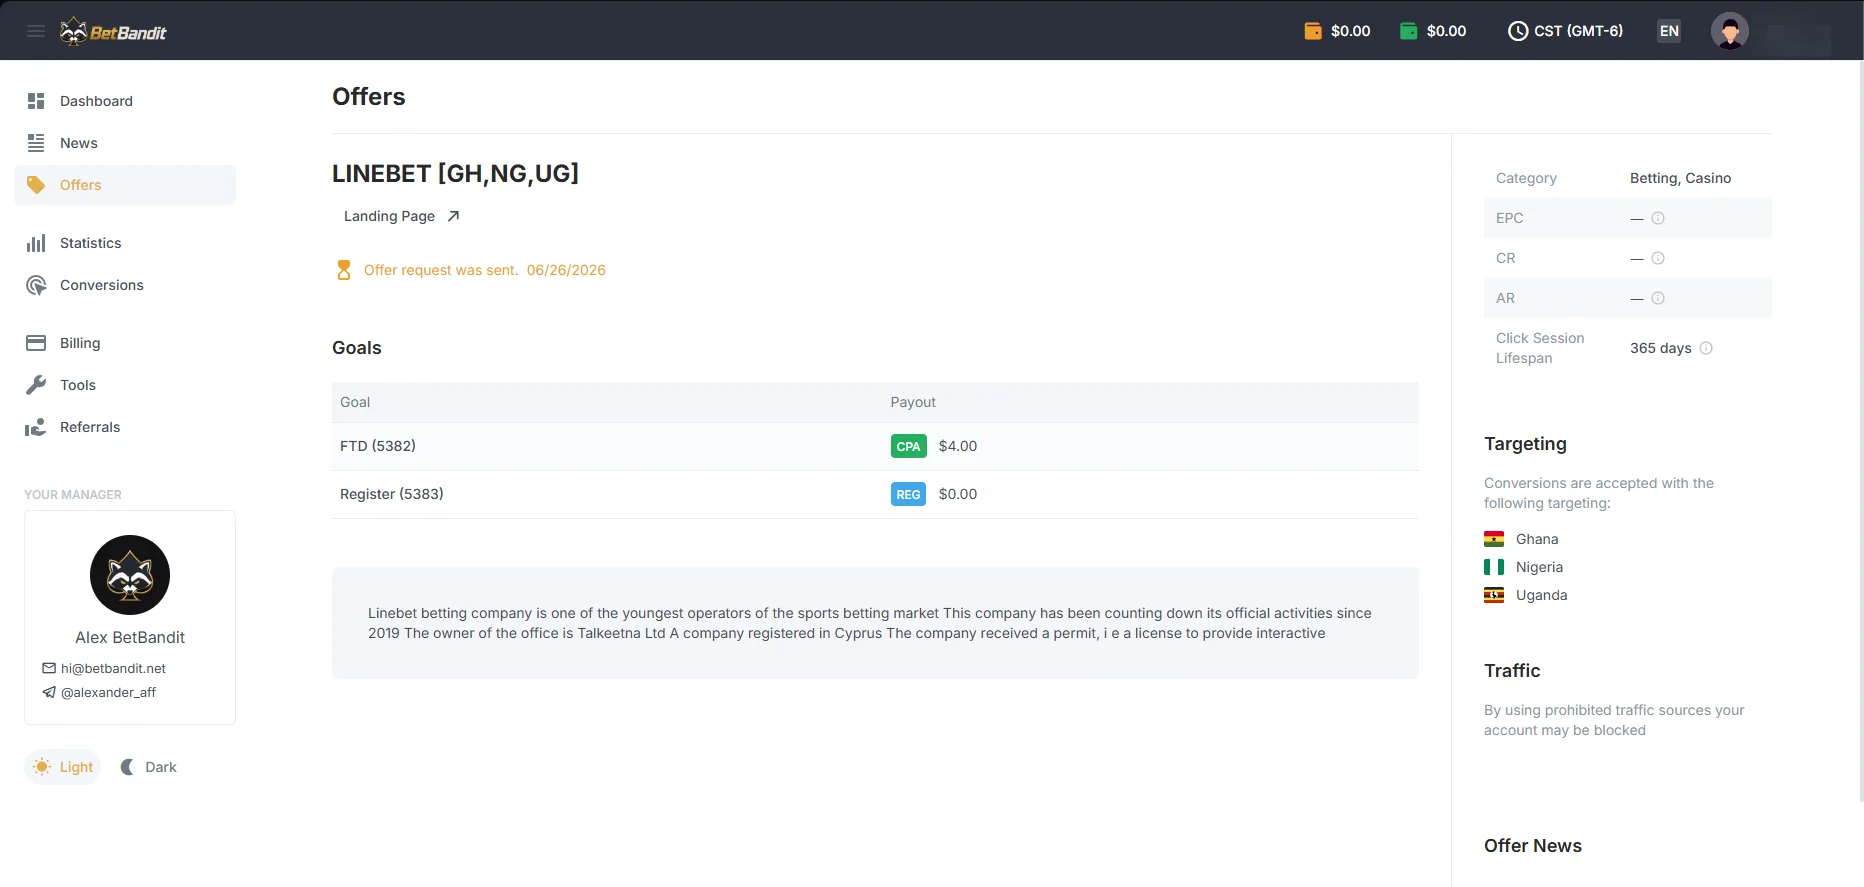This screenshot has width=1864, height=887.
Task: Click the Landing Page external arrow icon
Action: click(453, 216)
